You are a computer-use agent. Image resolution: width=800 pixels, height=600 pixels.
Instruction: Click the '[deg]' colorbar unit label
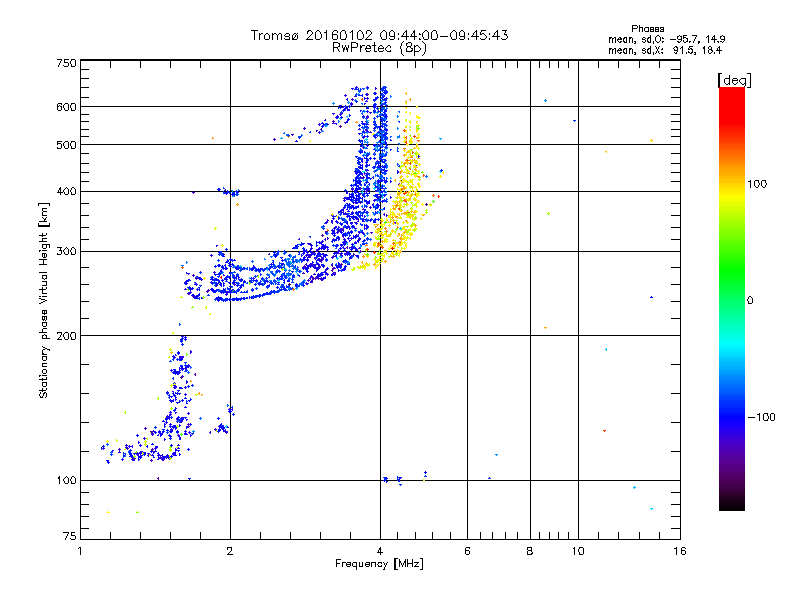pyautogui.click(x=734, y=80)
